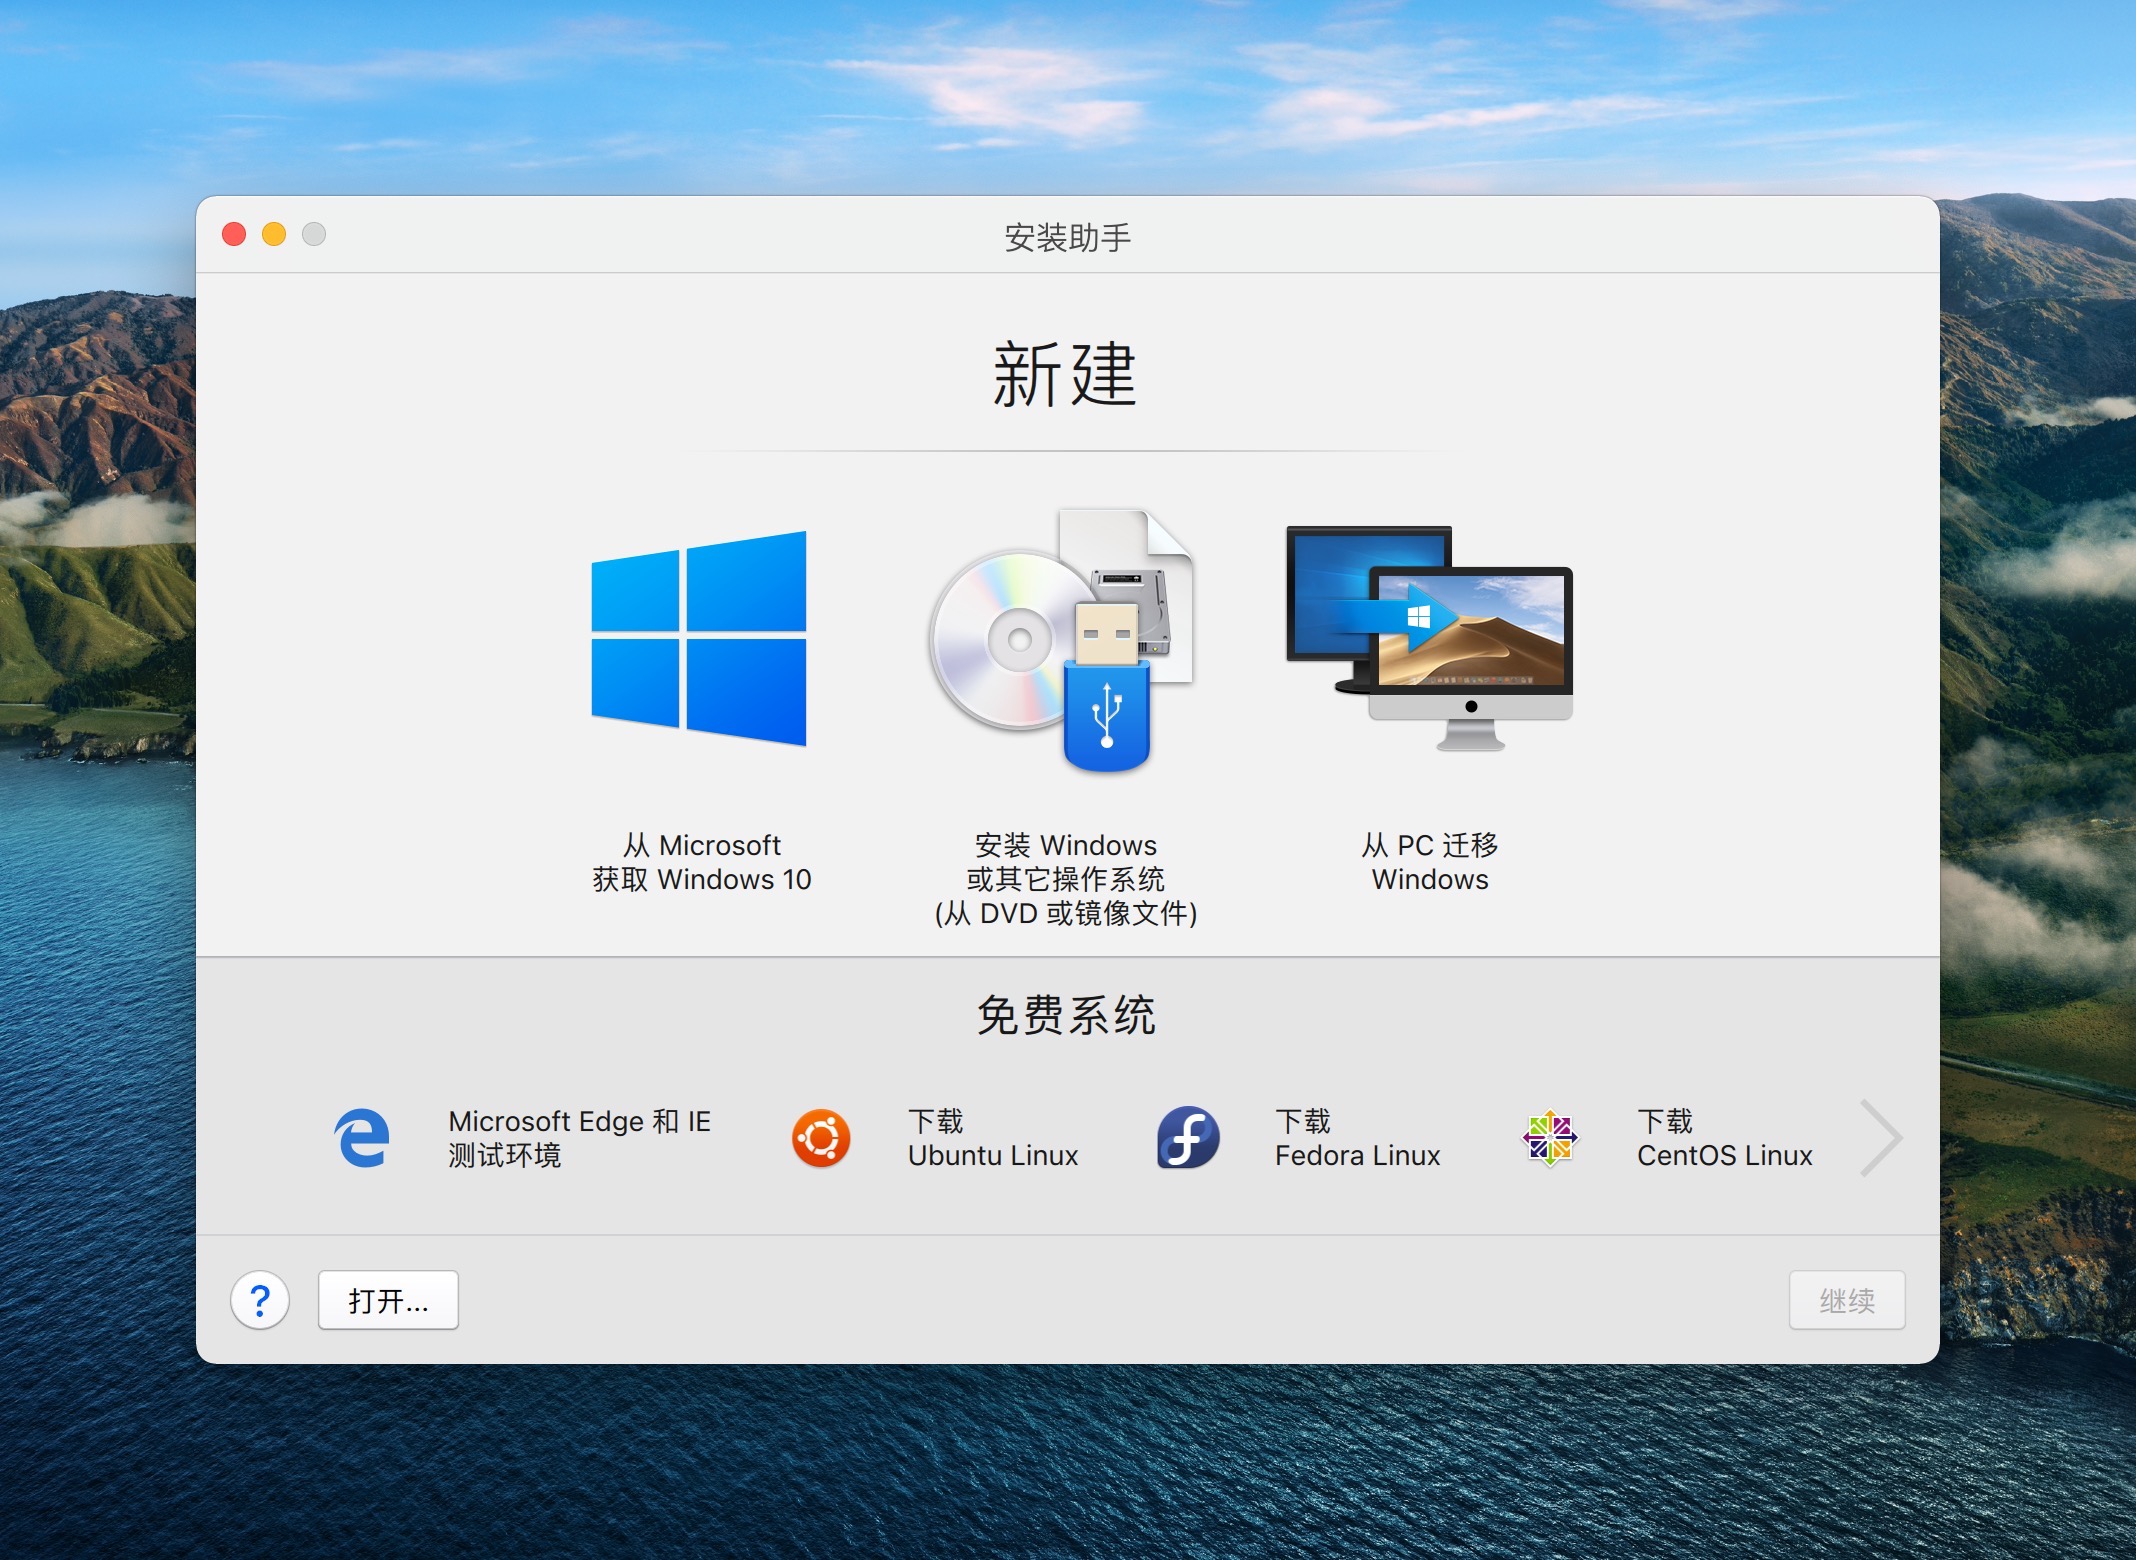
Task: Choose 下载 Fedora Linux text
Action: click(x=1357, y=1138)
